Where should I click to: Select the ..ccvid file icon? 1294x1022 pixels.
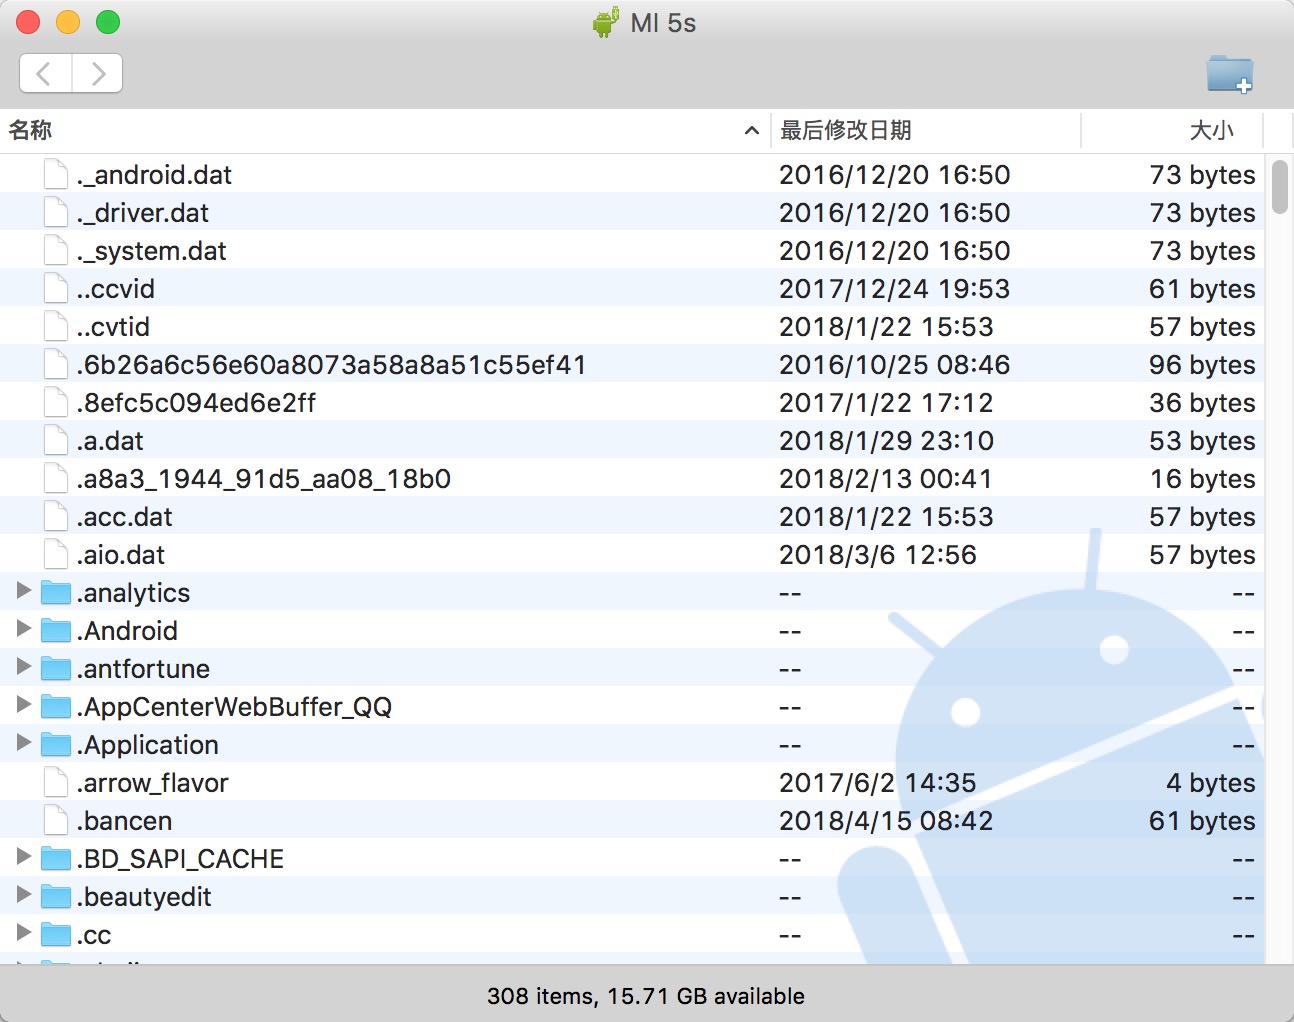pos(56,288)
